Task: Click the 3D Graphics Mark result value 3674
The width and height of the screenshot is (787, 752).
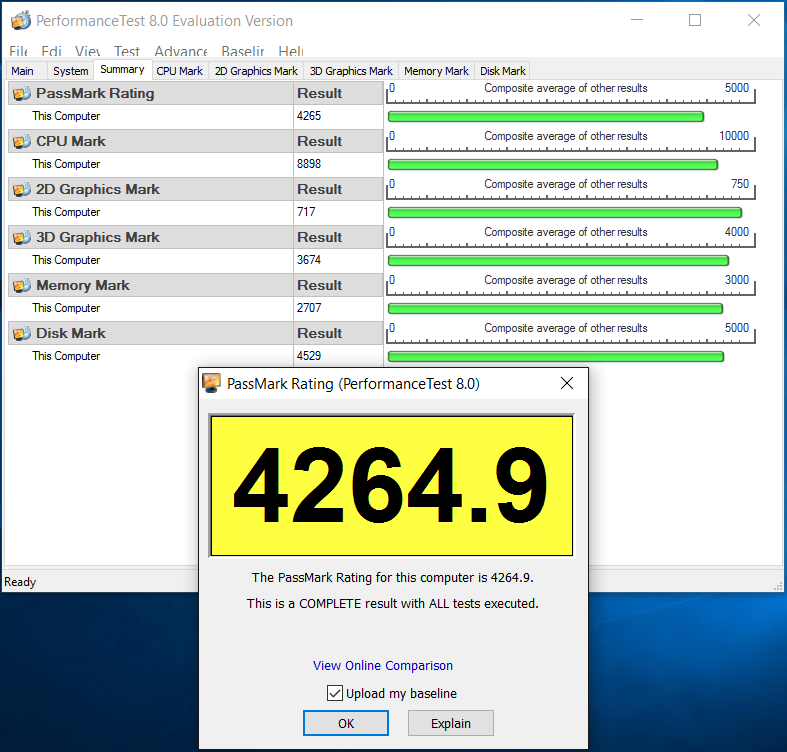Action: pyautogui.click(x=309, y=260)
